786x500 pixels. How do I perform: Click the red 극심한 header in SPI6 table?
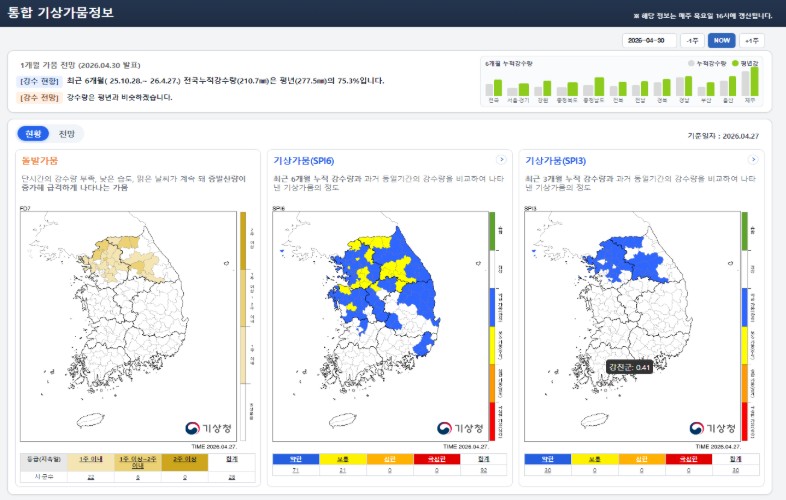click(437, 459)
